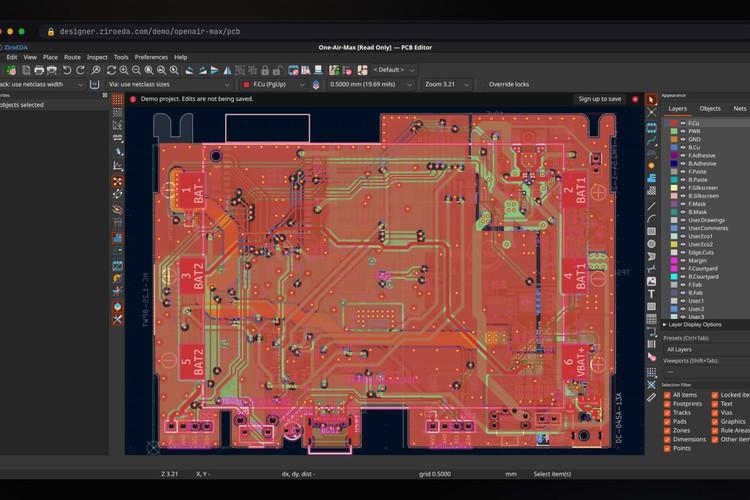
Task: Click the zoom out icon
Action: point(136,70)
